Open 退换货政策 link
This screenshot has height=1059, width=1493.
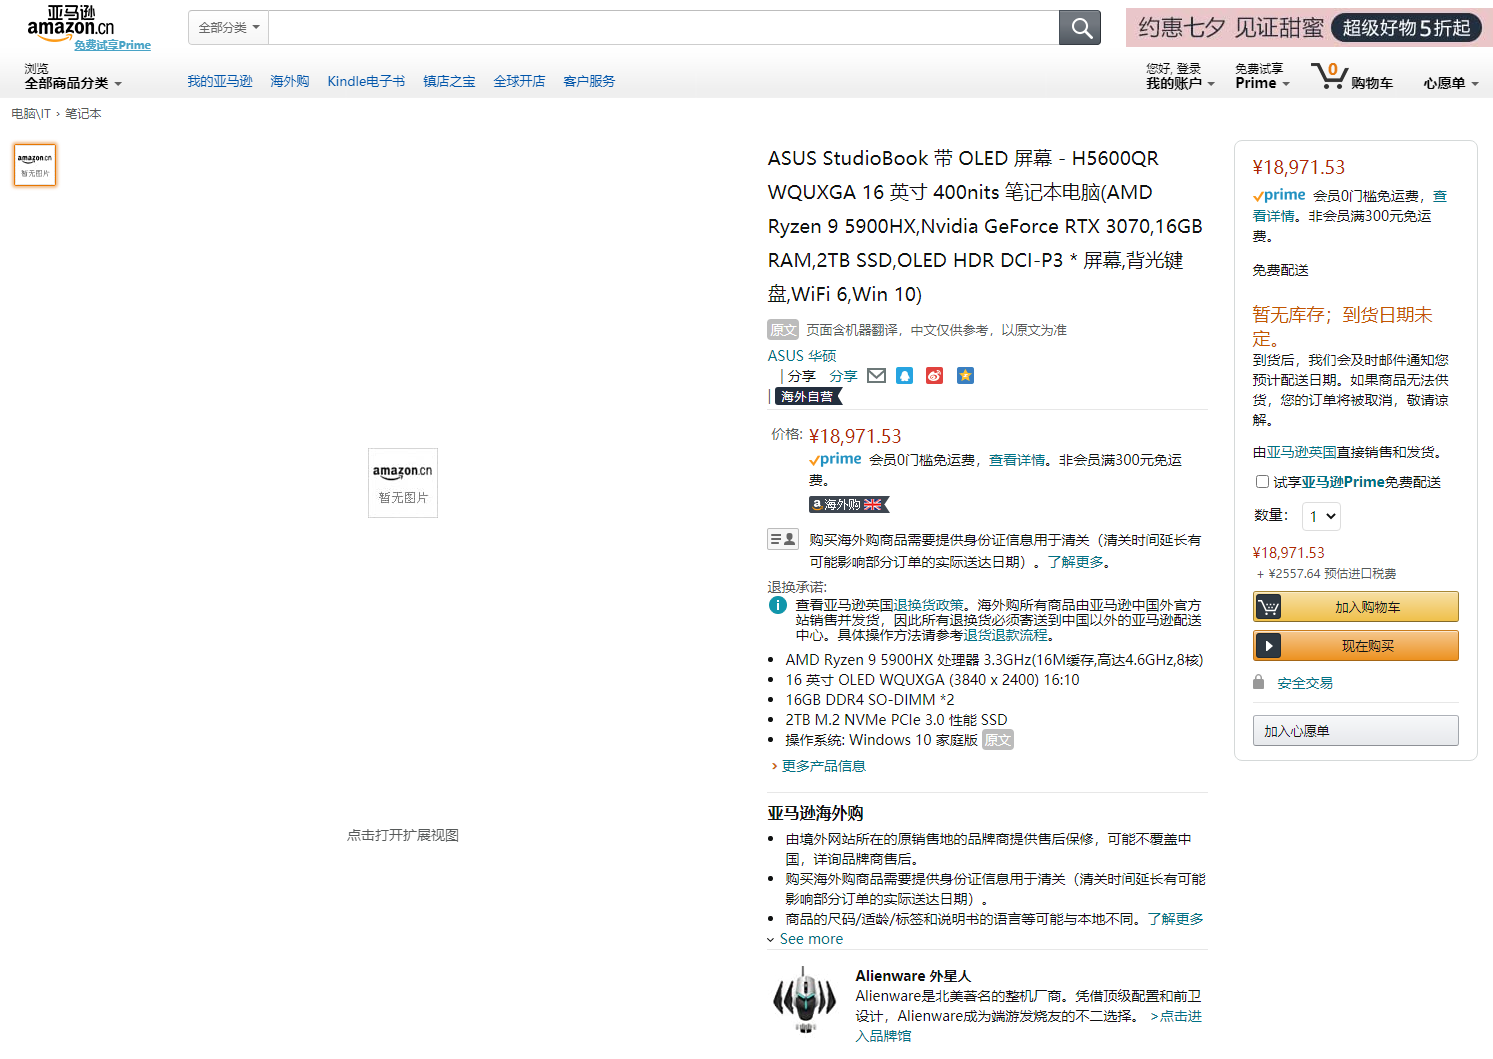[928, 605]
